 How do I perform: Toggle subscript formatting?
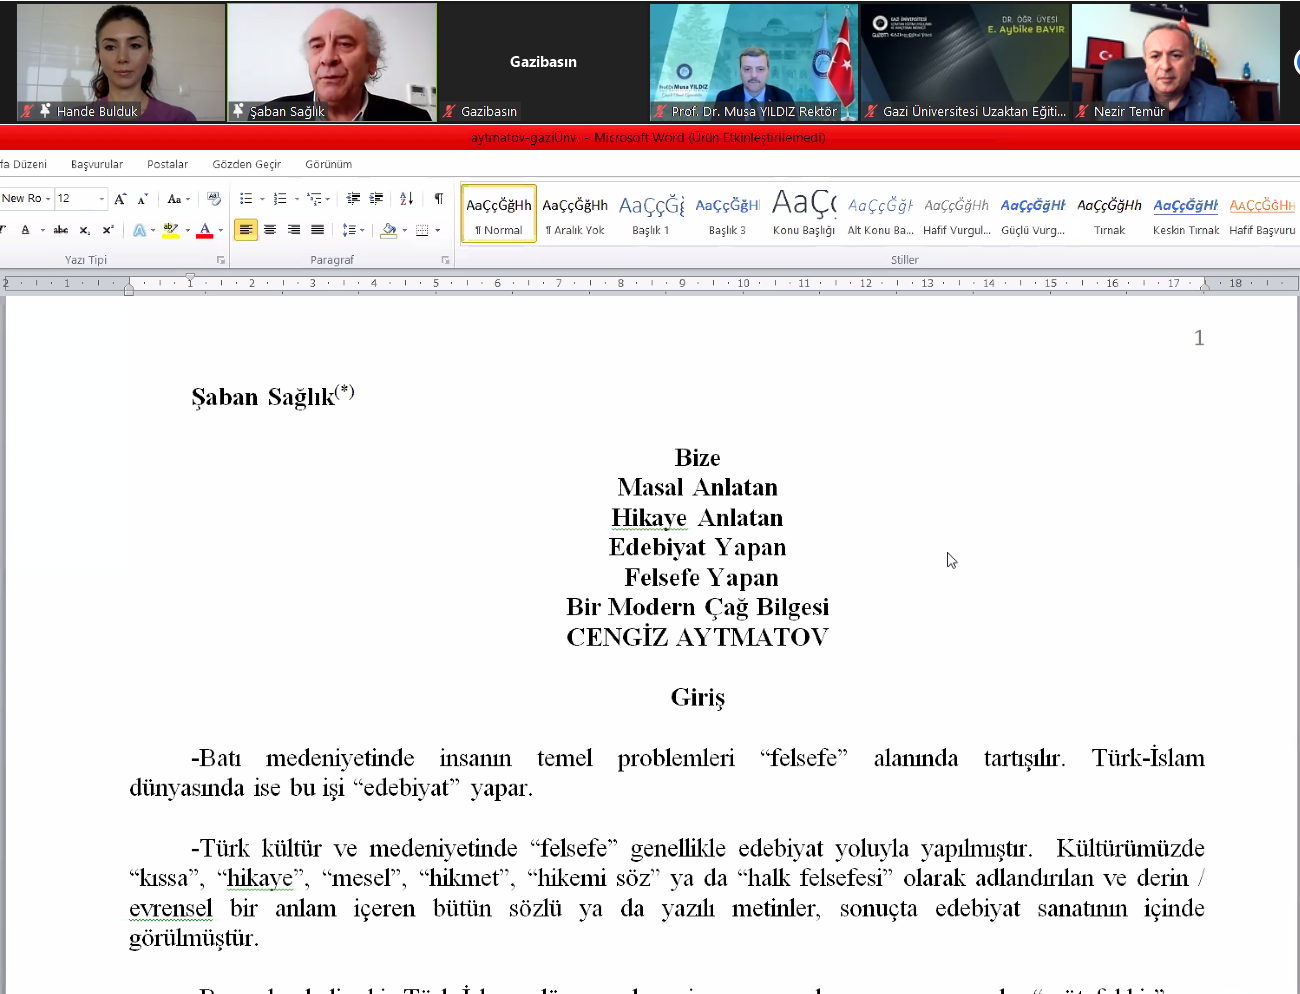(x=85, y=230)
